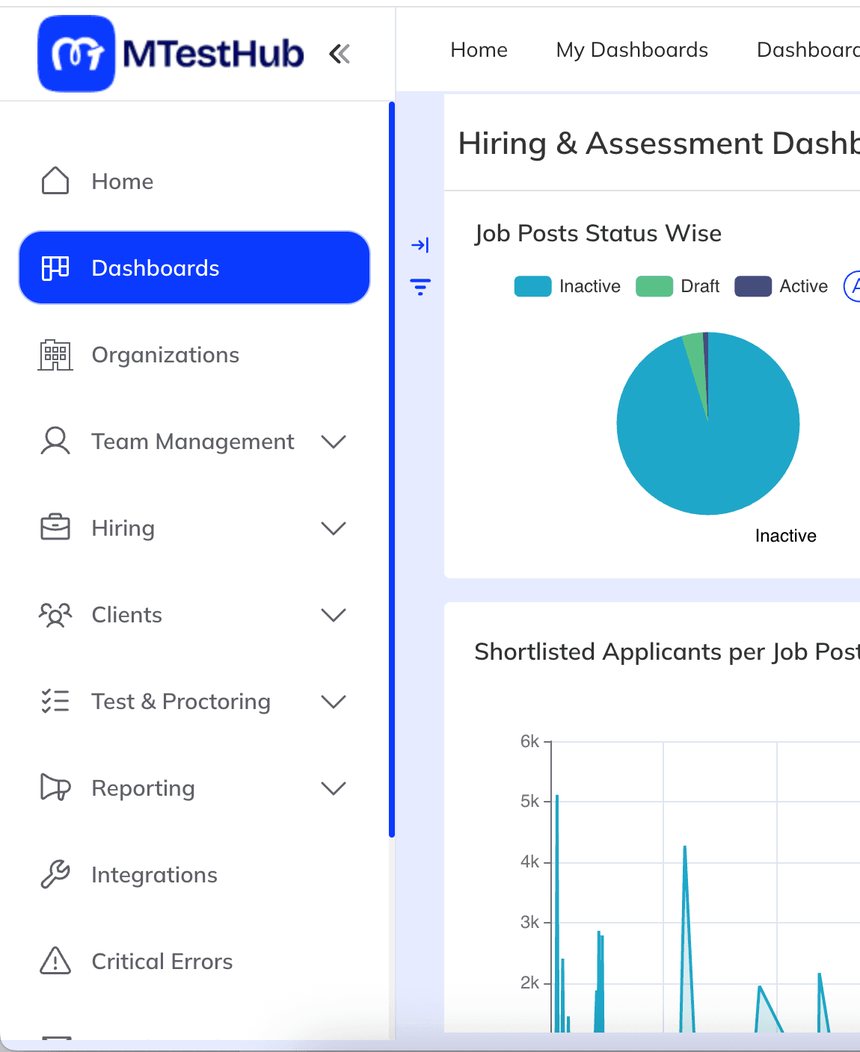Open the Reporting menu item
This screenshot has width=860, height=1052.
coord(194,788)
